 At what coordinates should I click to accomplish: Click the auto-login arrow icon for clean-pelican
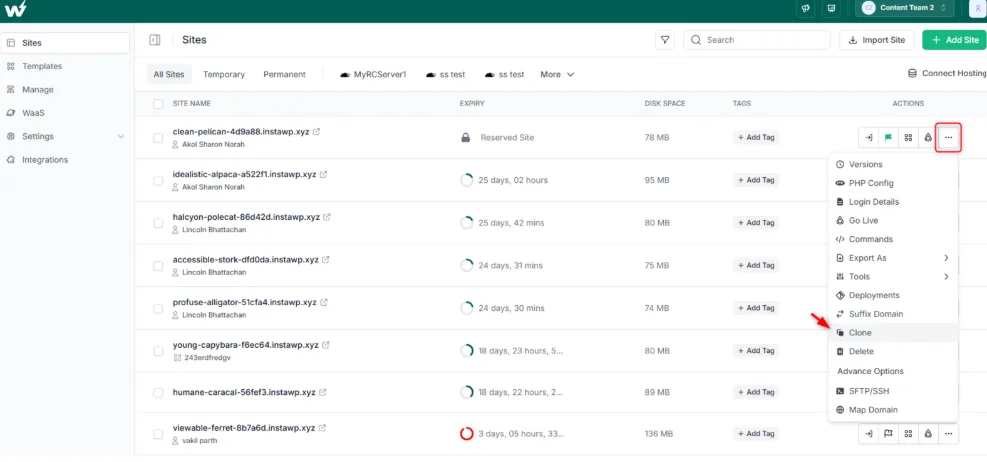[x=869, y=137]
